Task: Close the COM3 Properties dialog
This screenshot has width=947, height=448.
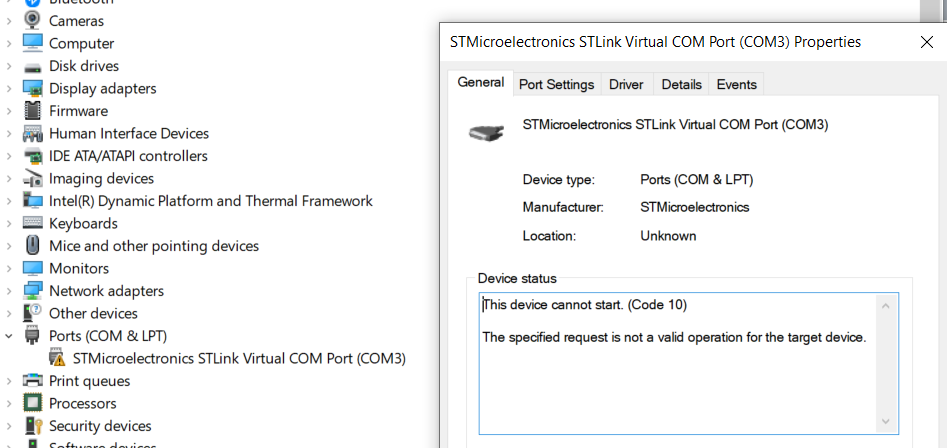Action: click(x=926, y=42)
